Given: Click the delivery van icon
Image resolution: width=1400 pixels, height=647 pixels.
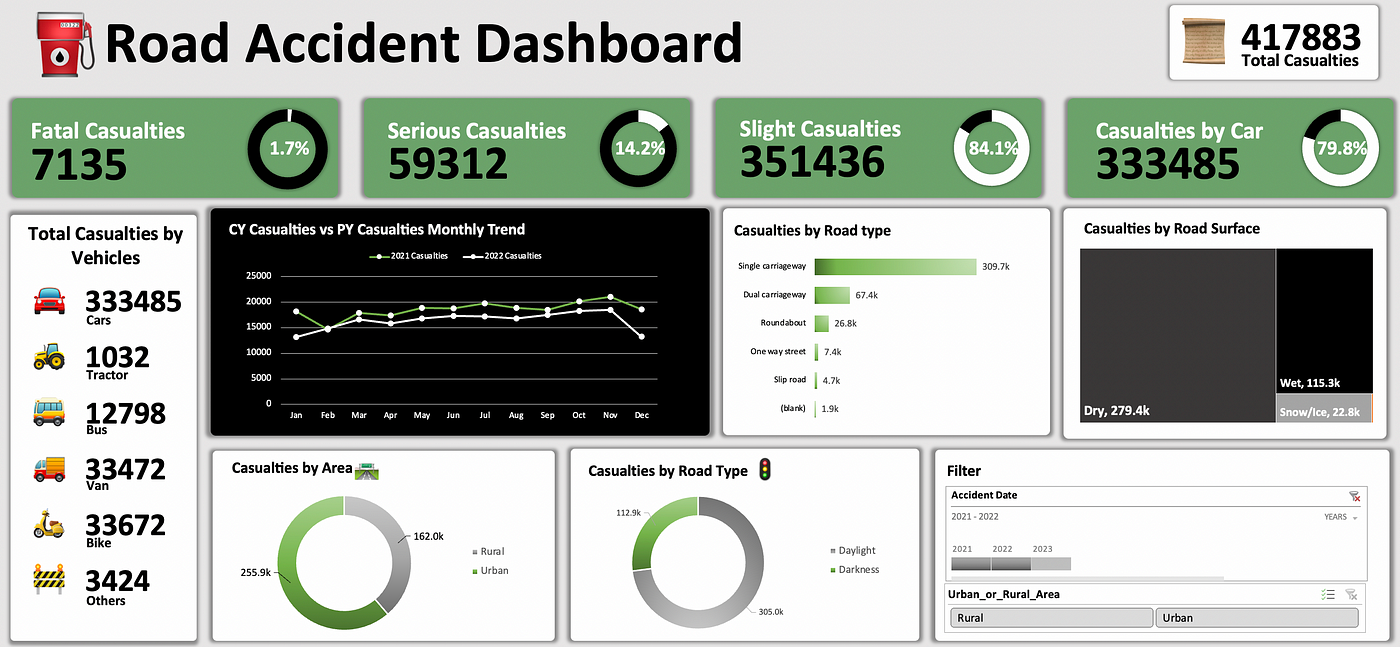Looking at the screenshot, I should pos(50,468).
